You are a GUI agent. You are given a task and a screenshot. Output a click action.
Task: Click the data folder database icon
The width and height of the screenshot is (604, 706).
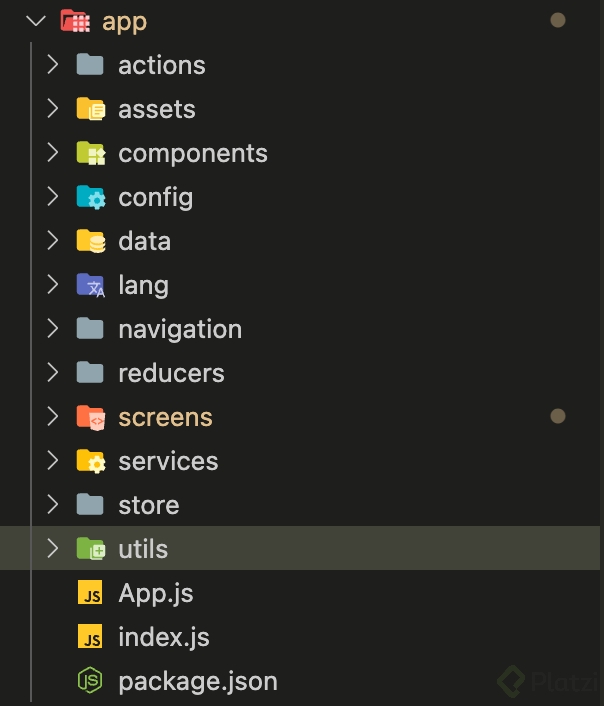(x=90, y=241)
